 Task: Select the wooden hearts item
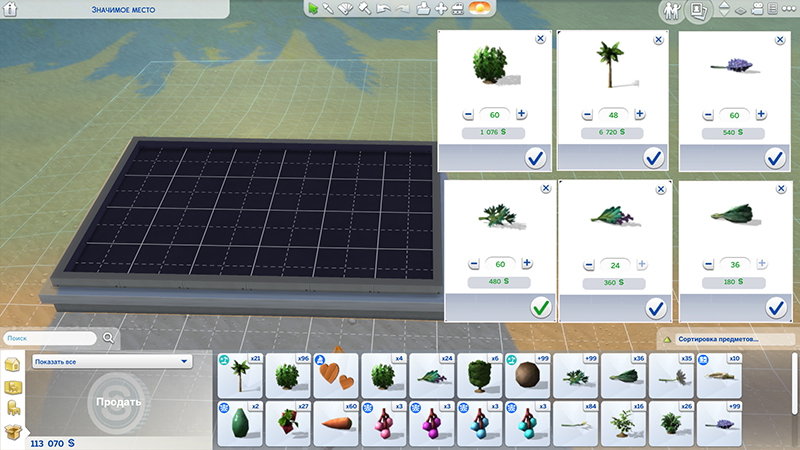tap(336, 376)
